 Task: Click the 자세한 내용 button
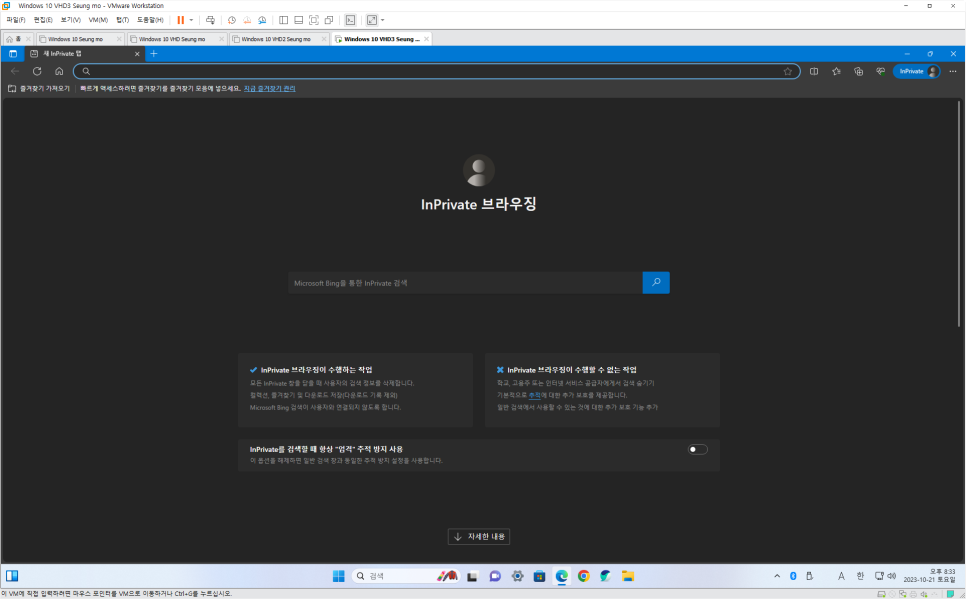click(x=479, y=537)
